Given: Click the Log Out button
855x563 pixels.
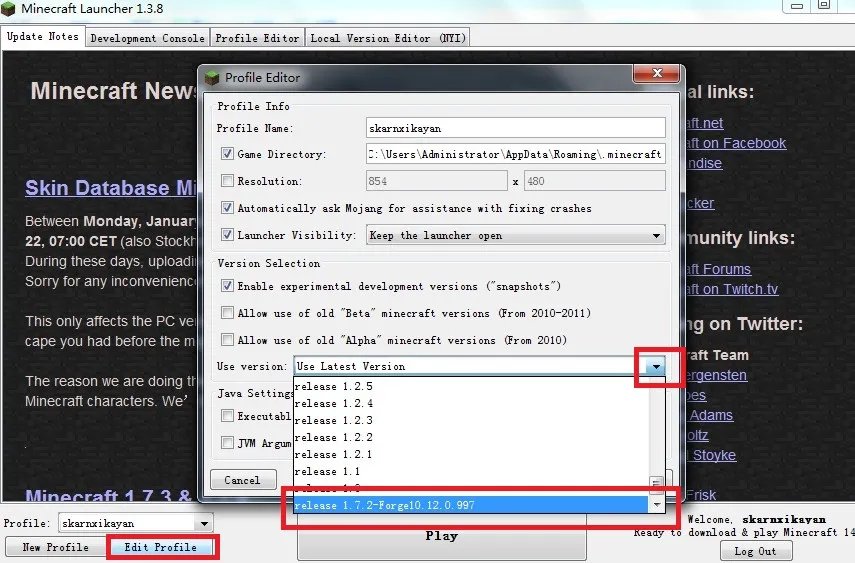Looking at the screenshot, I should point(755,551).
